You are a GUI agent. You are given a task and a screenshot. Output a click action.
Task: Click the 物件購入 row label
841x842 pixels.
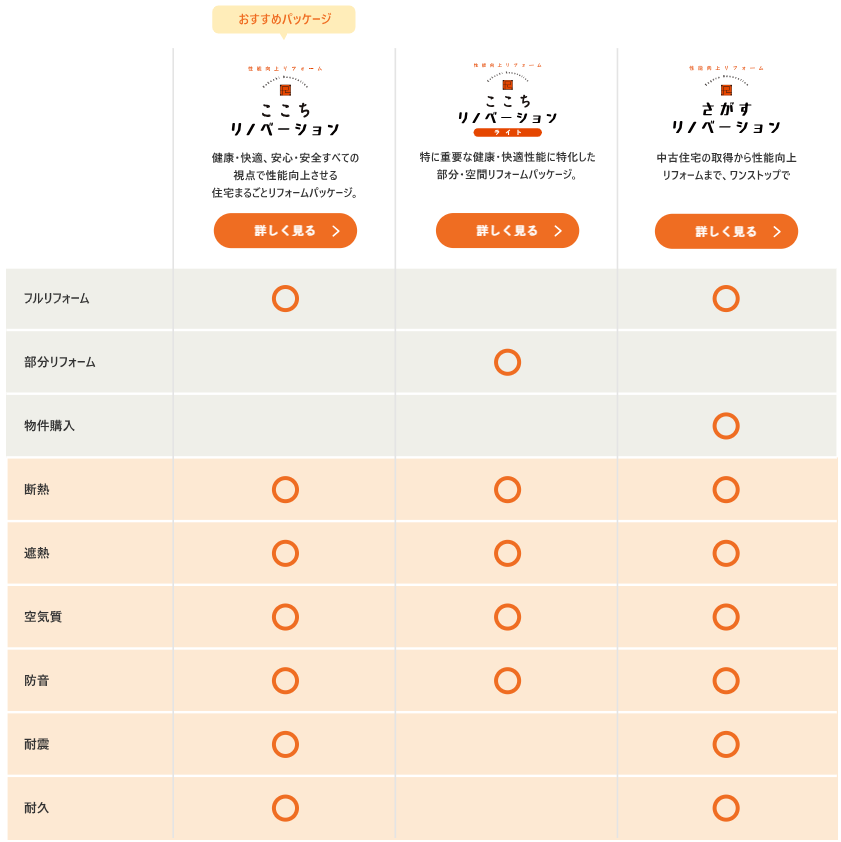tap(49, 426)
